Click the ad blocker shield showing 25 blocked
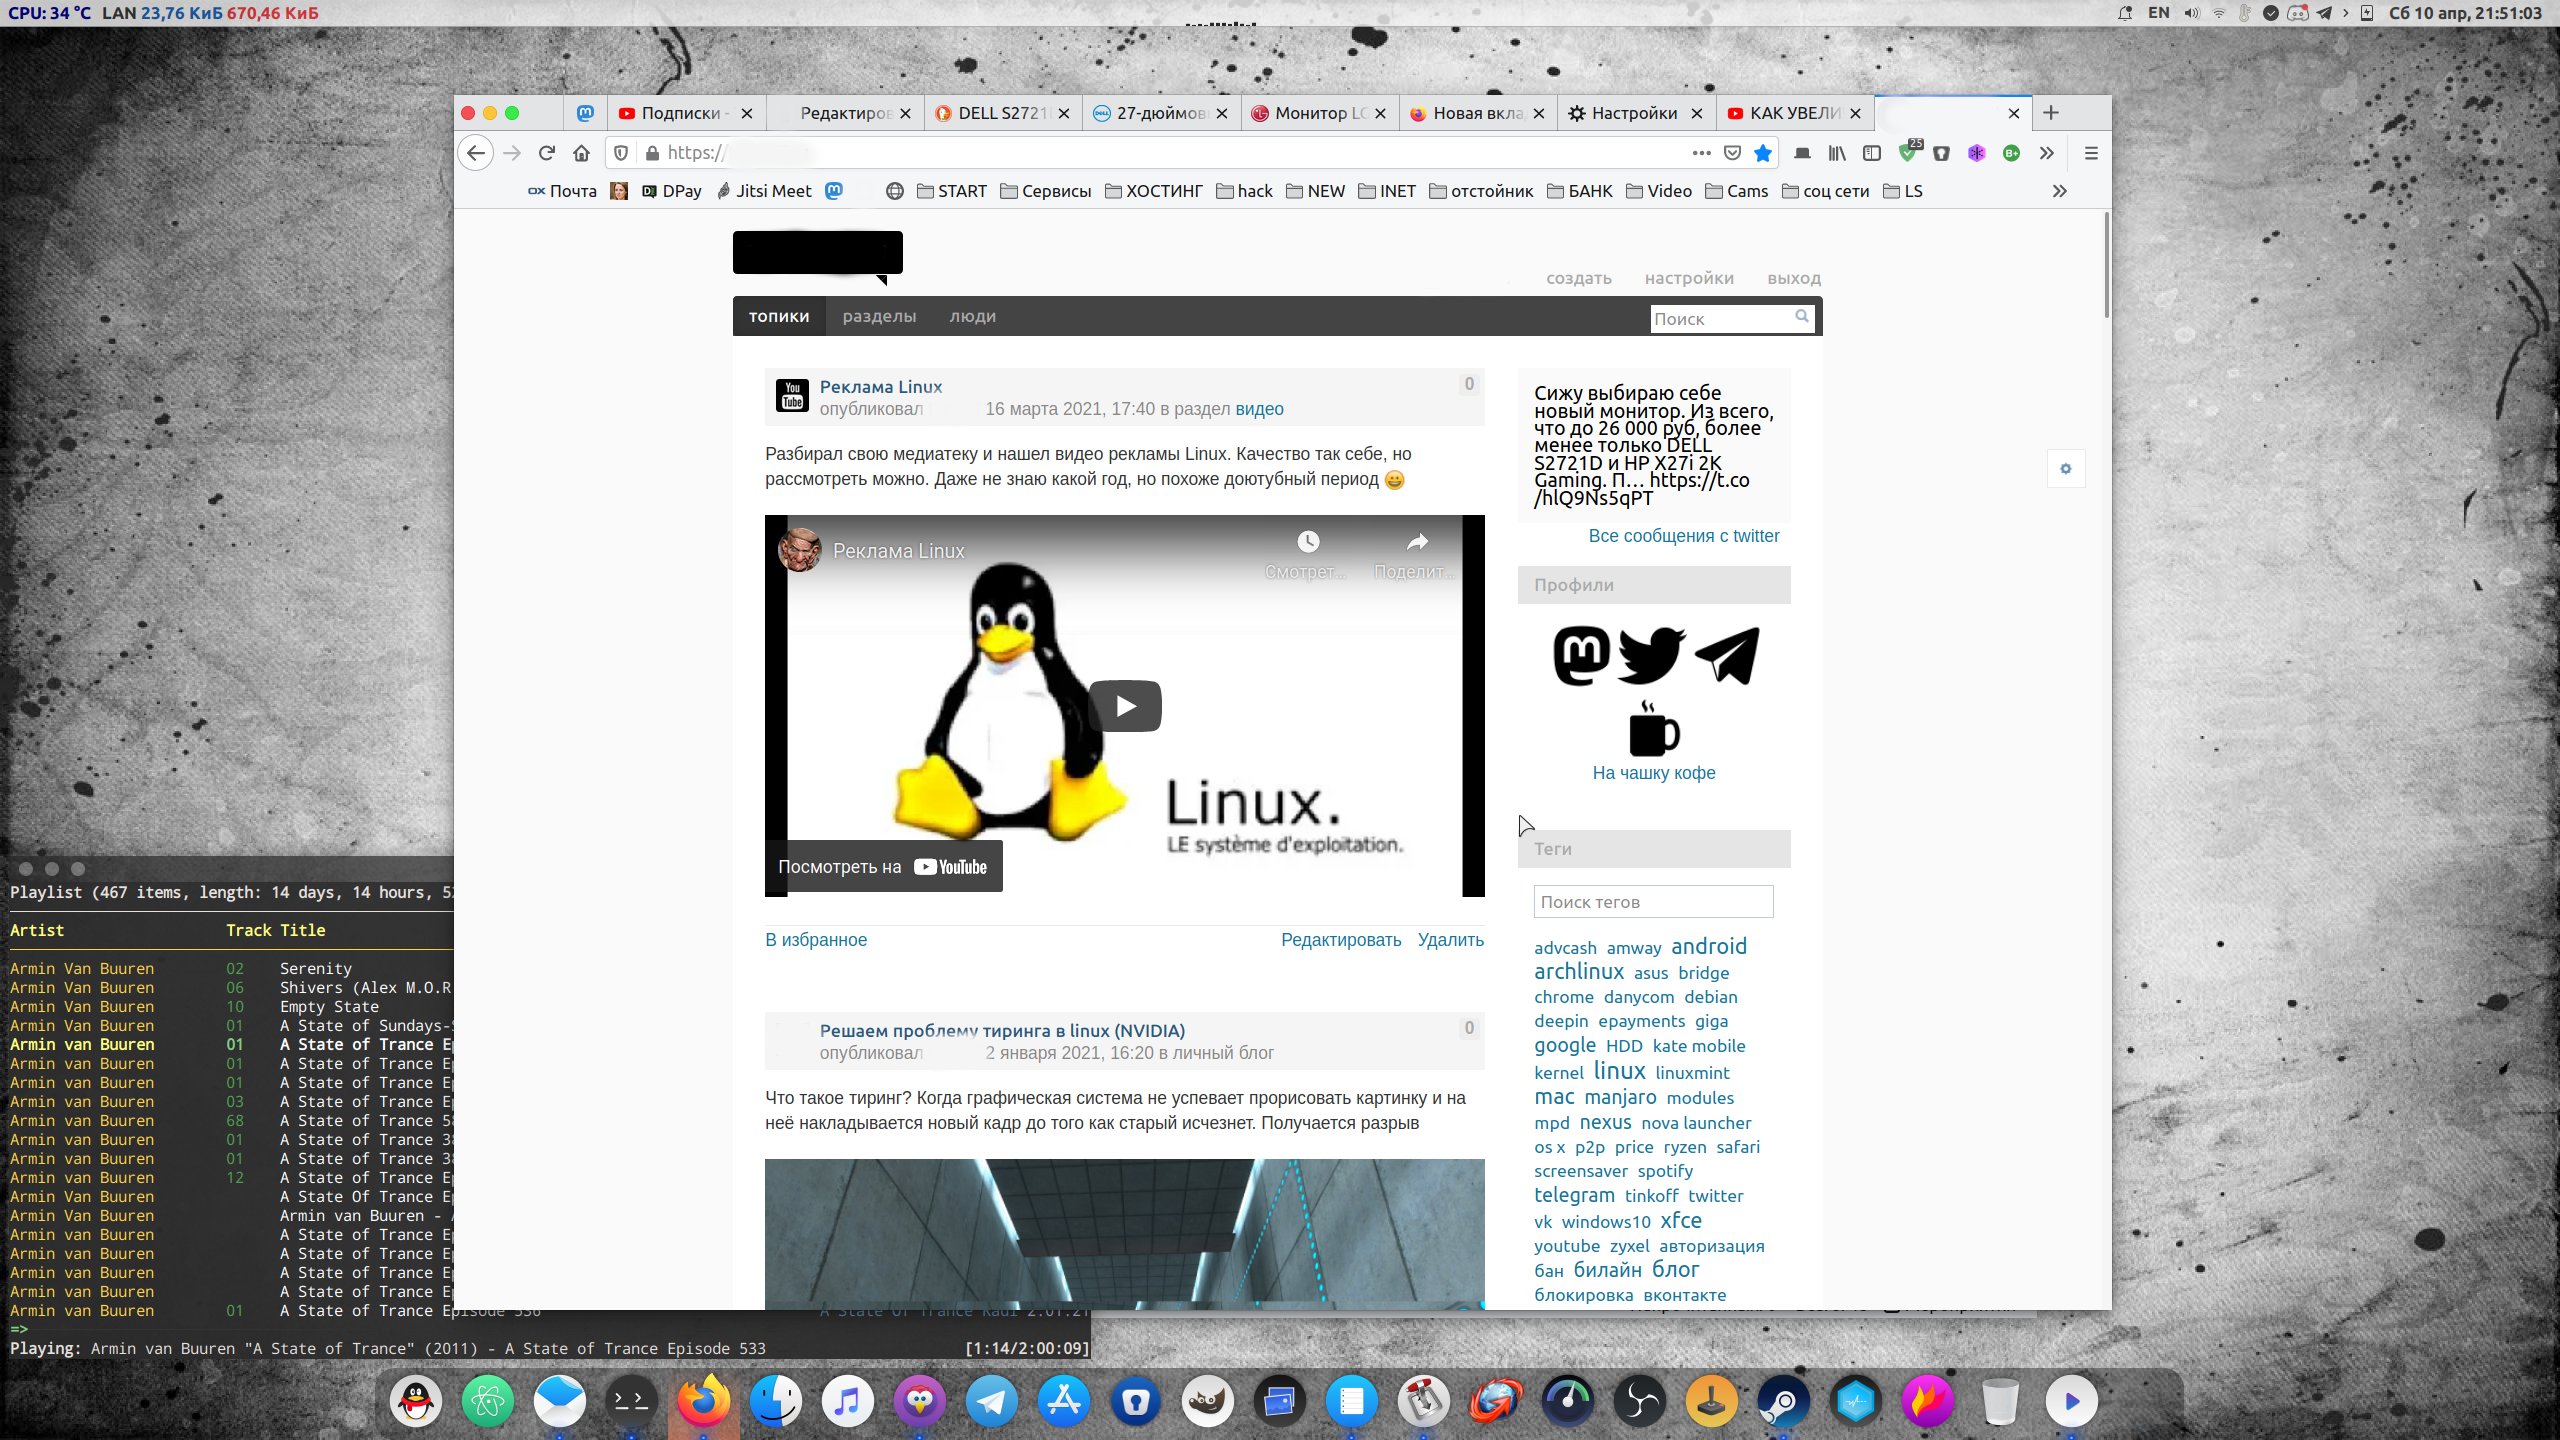Image resolution: width=2560 pixels, height=1440 pixels. click(1909, 154)
